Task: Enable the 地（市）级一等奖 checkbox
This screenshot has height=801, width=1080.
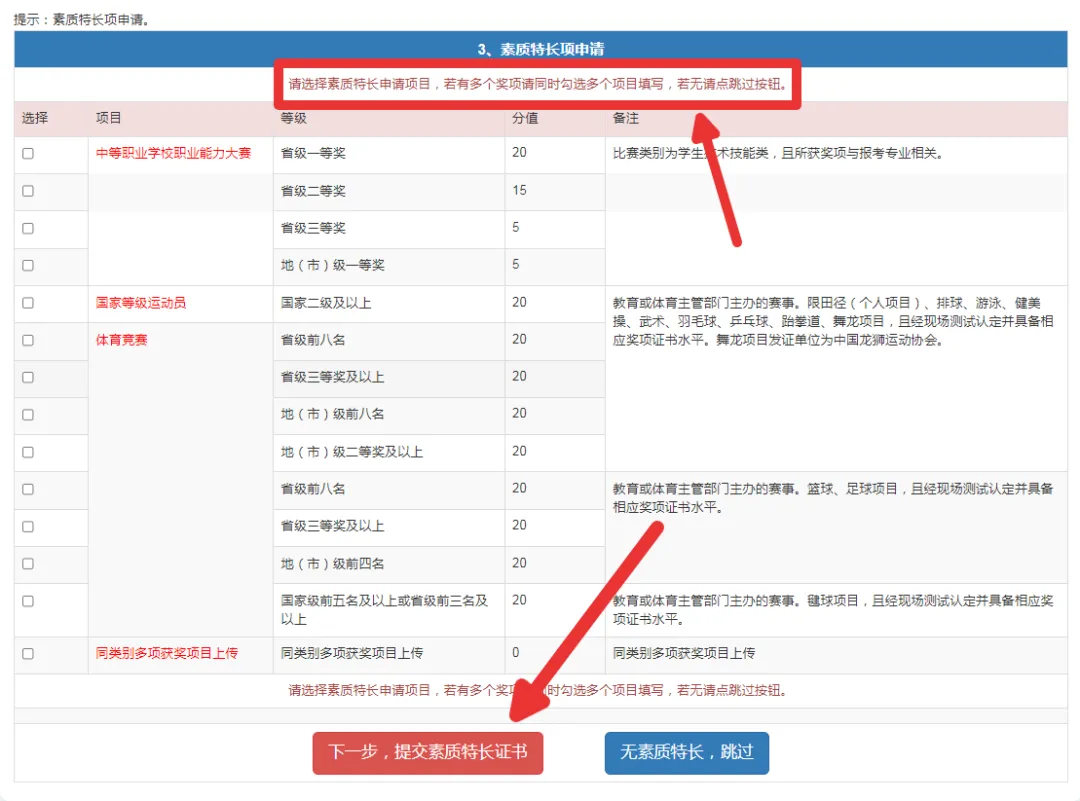Action: pos(28,266)
